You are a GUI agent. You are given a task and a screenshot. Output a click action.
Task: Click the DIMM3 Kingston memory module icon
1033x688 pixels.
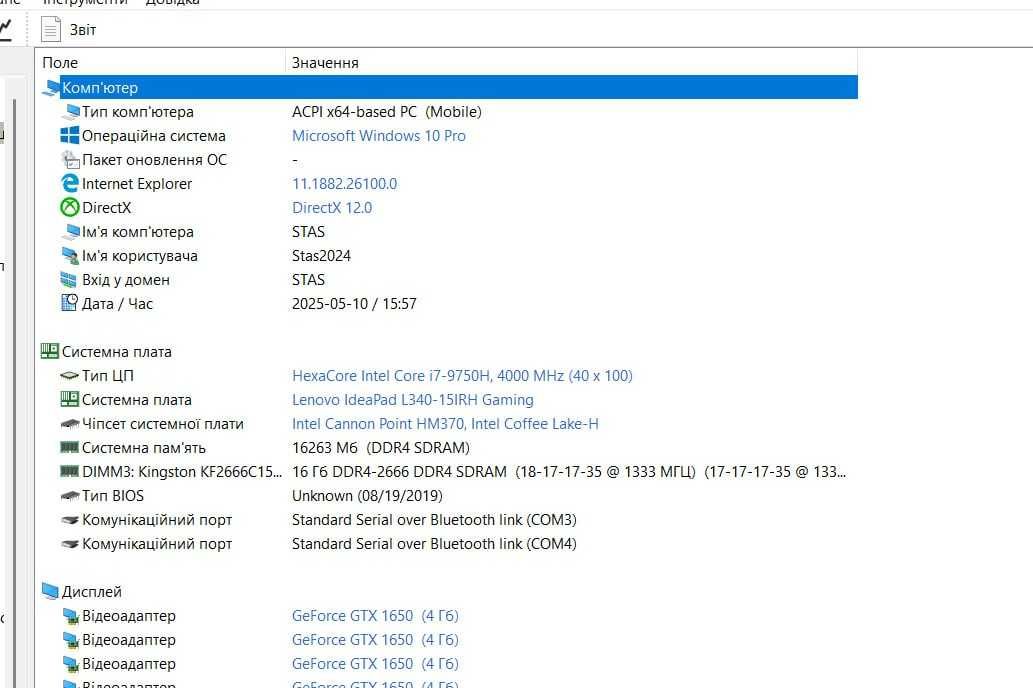(x=69, y=471)
